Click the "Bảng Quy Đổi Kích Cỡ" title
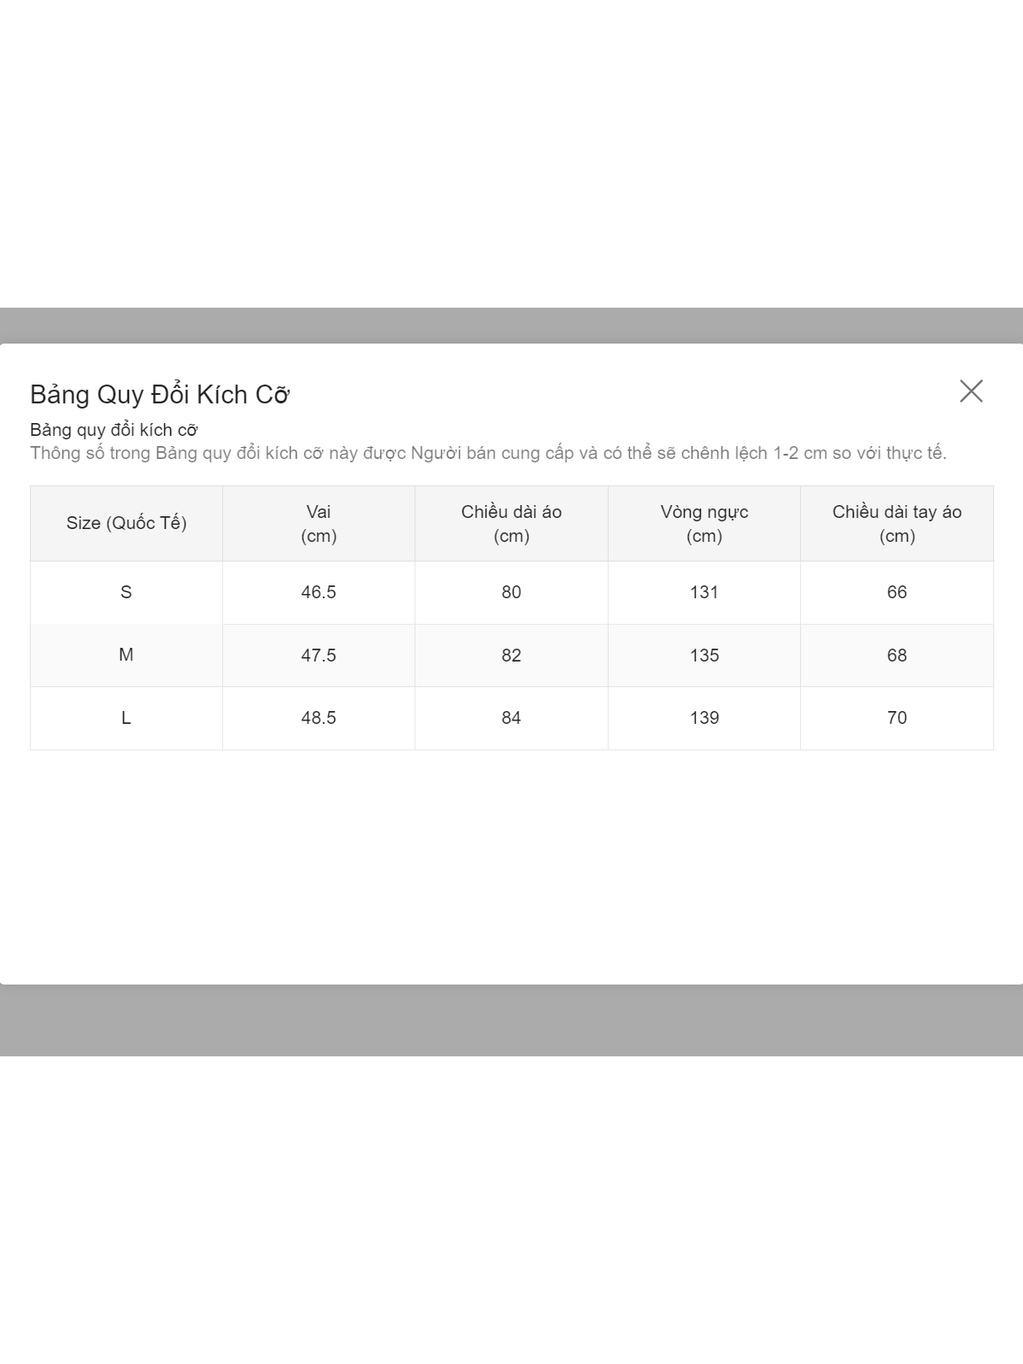This screenshot has height=1364, width=1023. (160, 395)
